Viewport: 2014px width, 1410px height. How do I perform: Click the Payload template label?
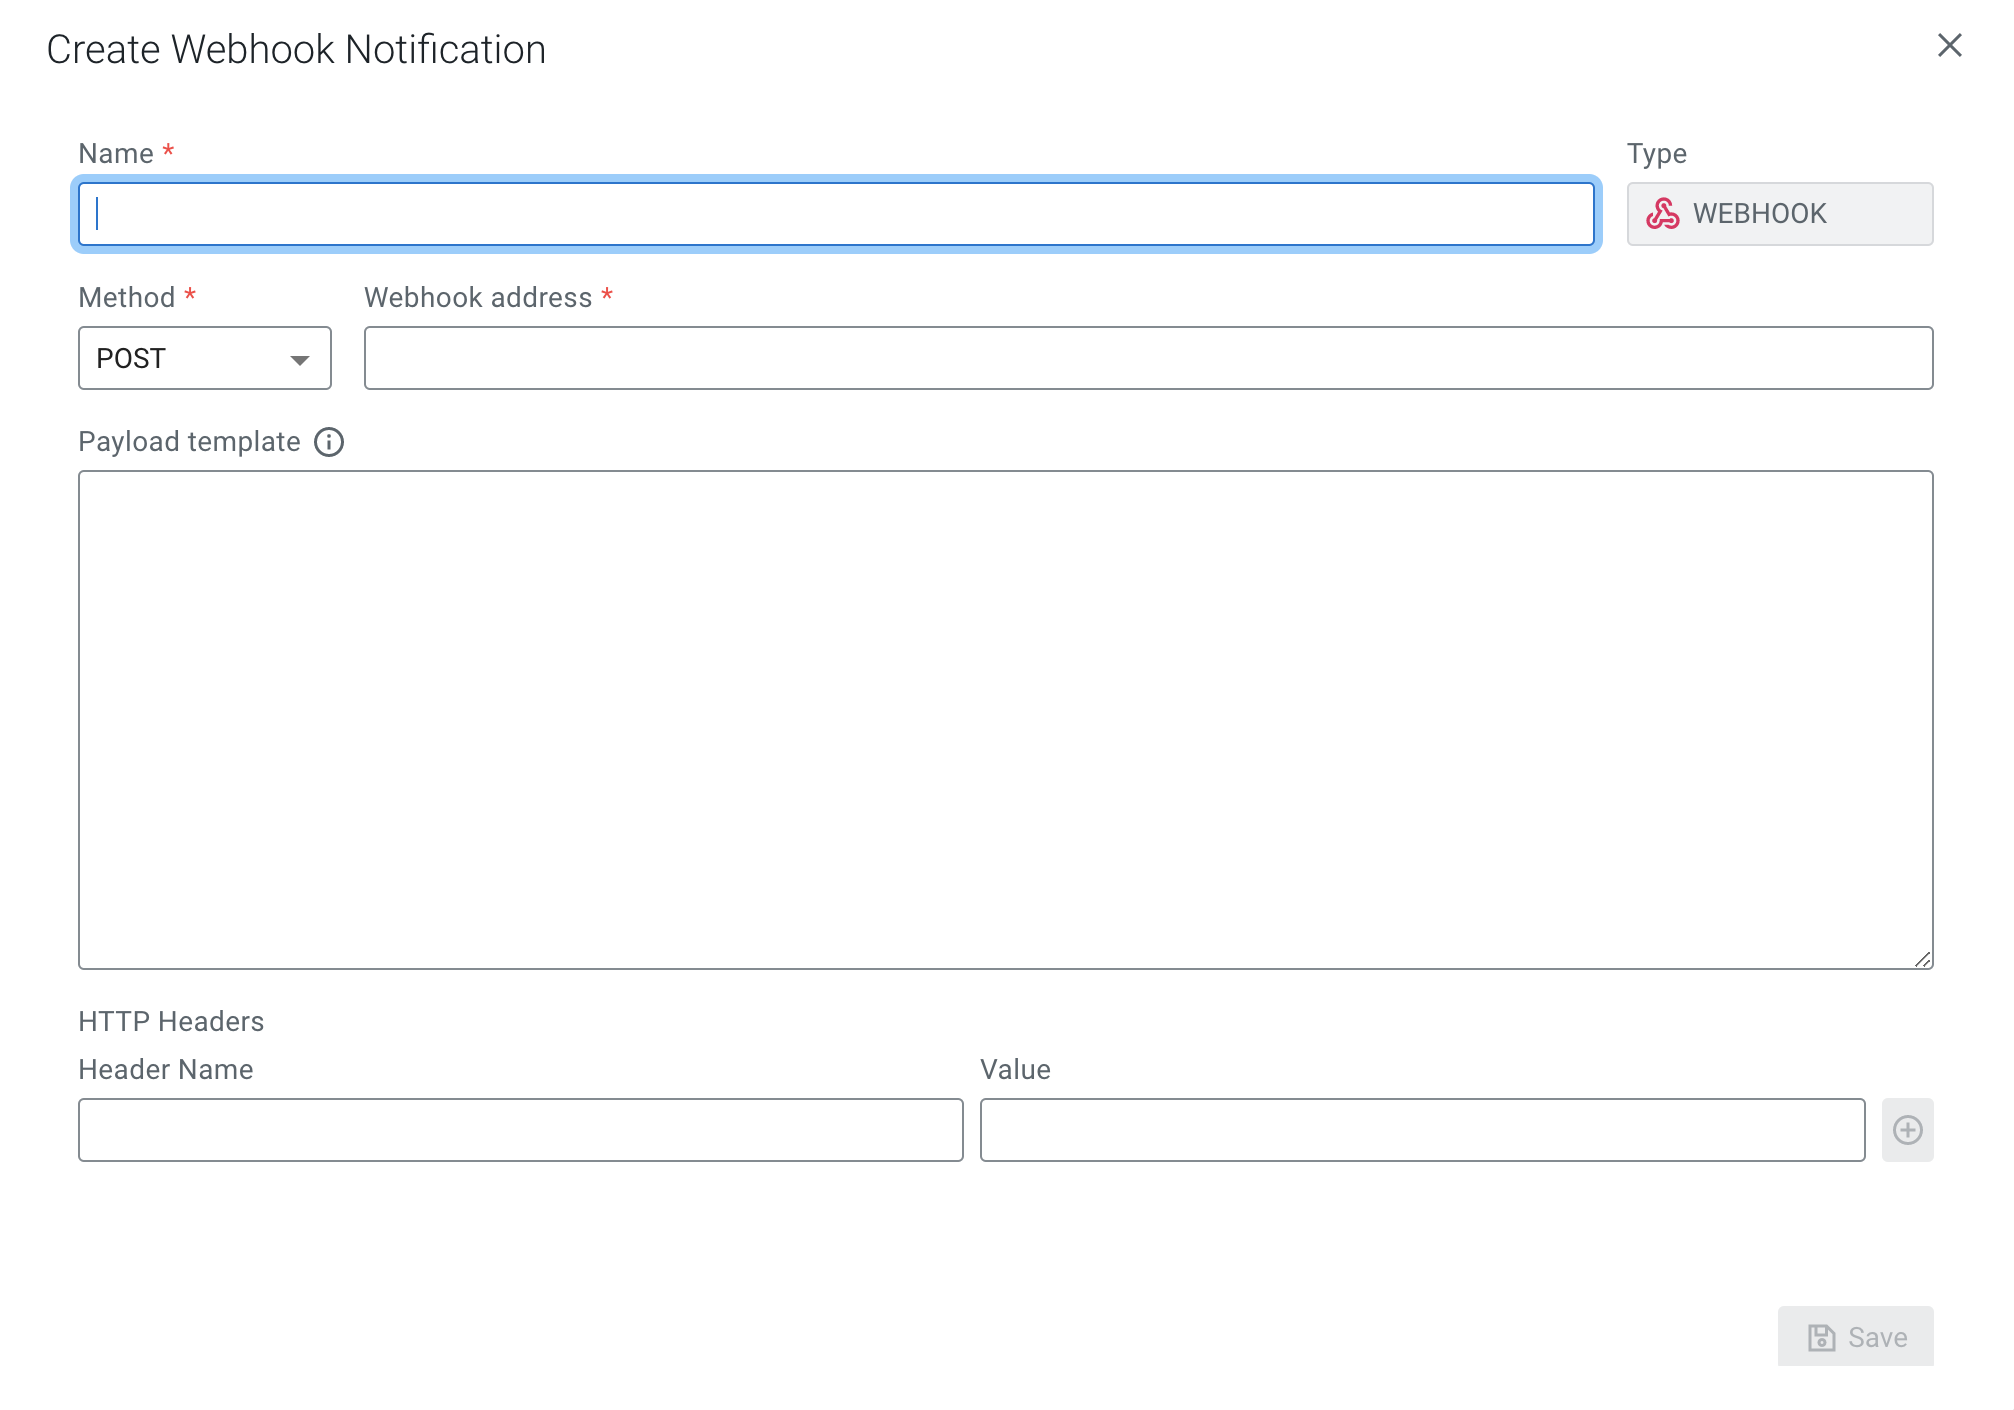(x=189, y=442)
